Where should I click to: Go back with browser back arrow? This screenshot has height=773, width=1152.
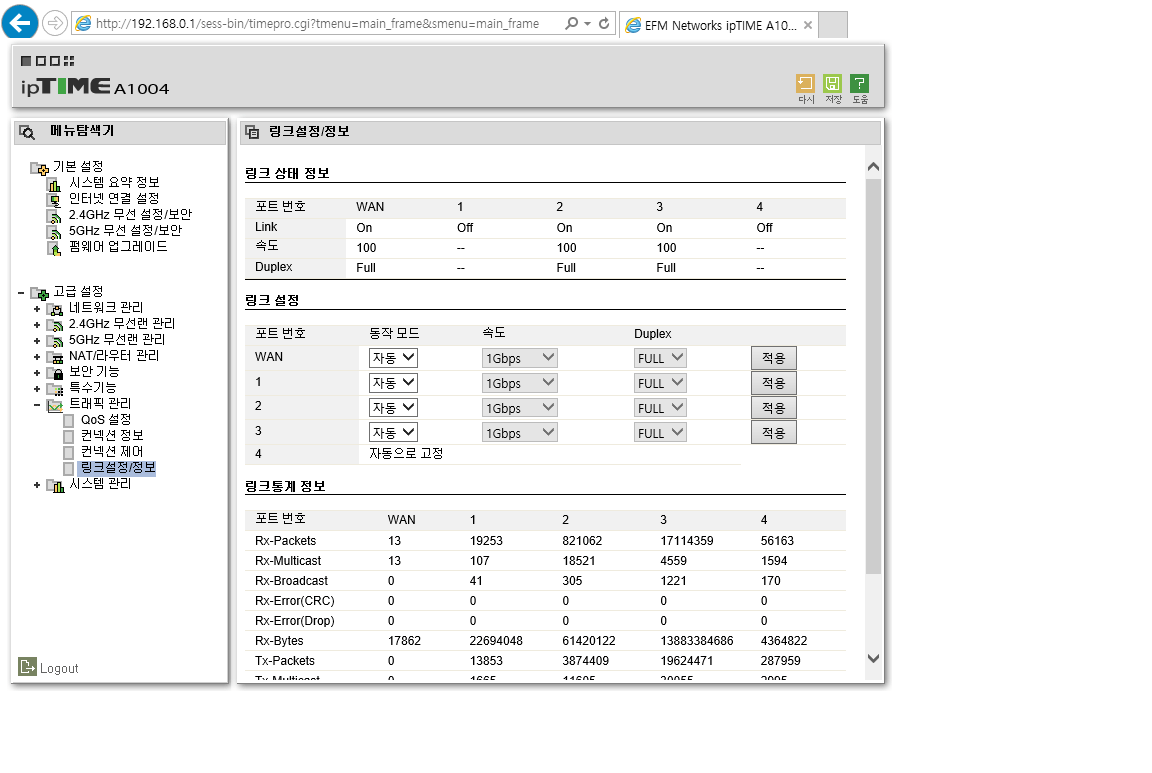(x=20, y=23)
